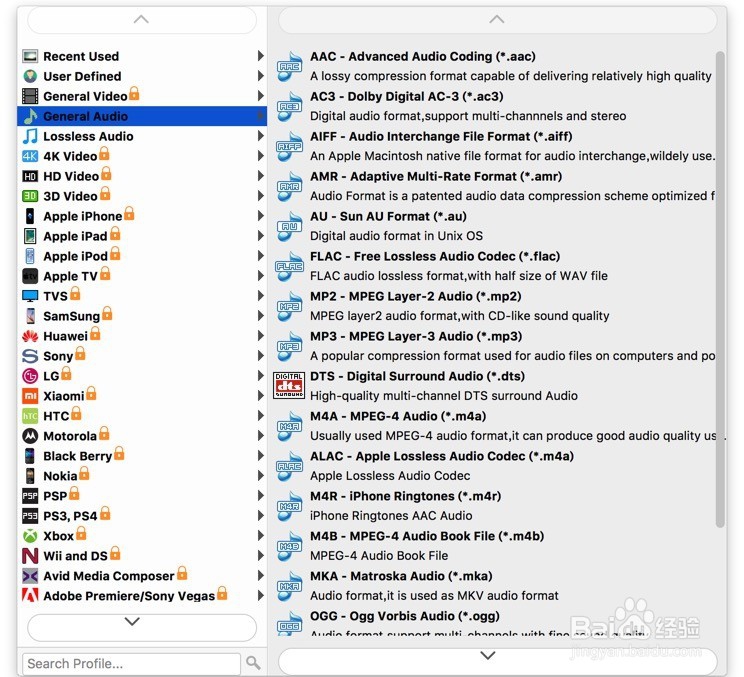Image resolution: width=744 pixels, height=677 pixels.
Task: Click the MP2 format icon
Action: [289, 306]
